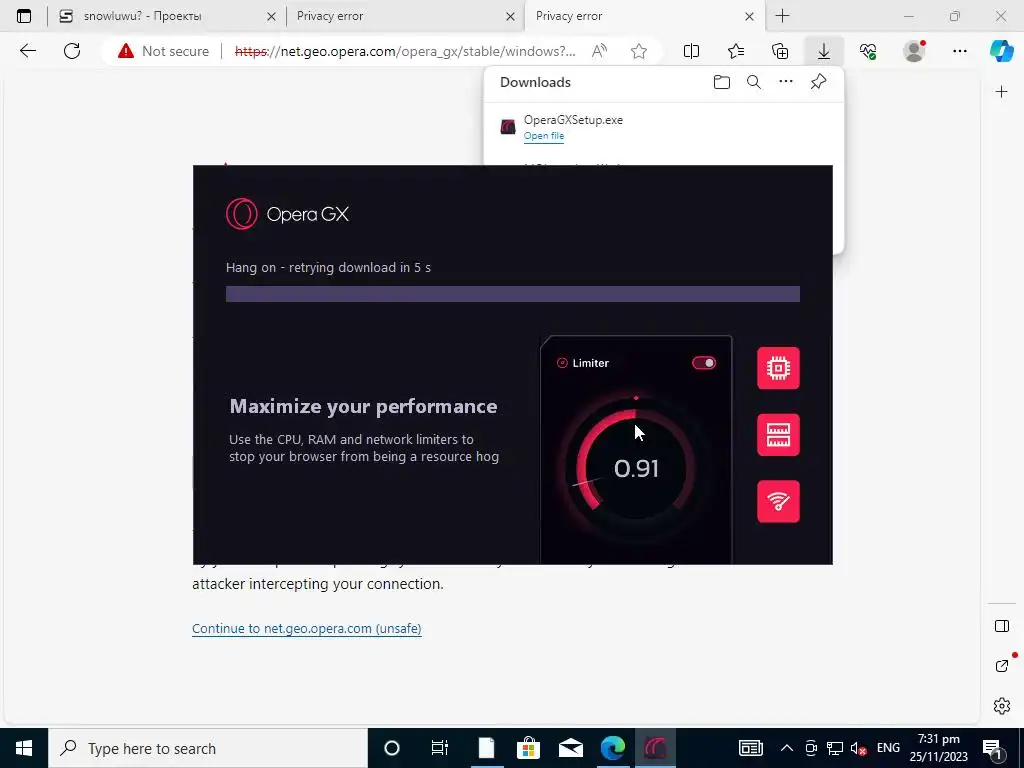
Task: Click Microsoft Edge taskbar icon
Action: pos(613,748)
